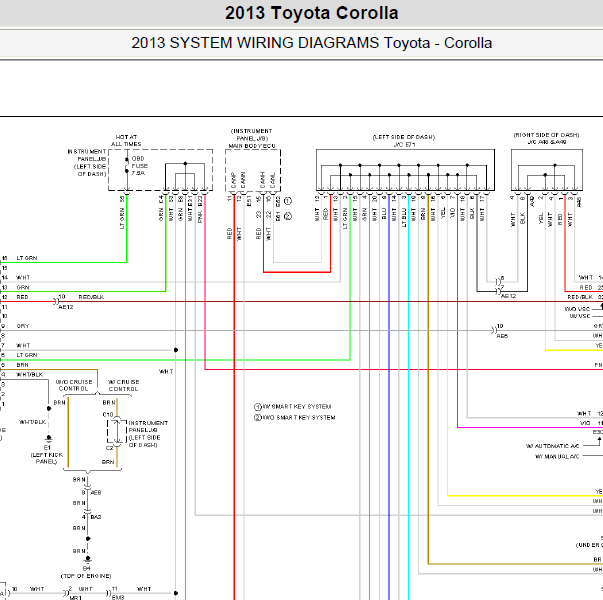Click the "W/ MANUAL A/C" label
This screenshot has width=603, height=600.
pos(557,456)
